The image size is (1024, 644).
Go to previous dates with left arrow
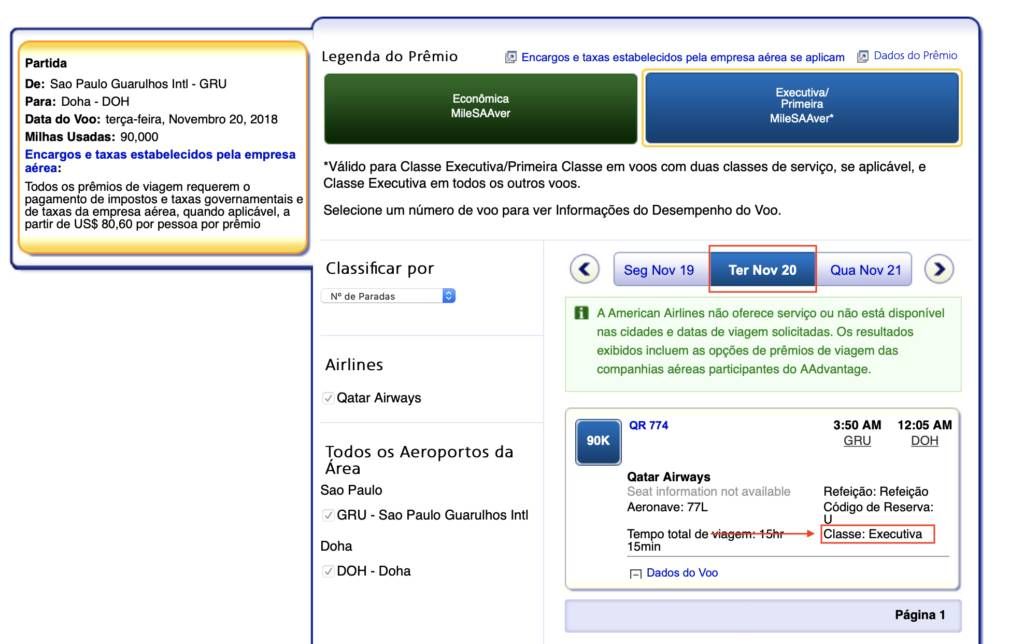tap(584, 269)
